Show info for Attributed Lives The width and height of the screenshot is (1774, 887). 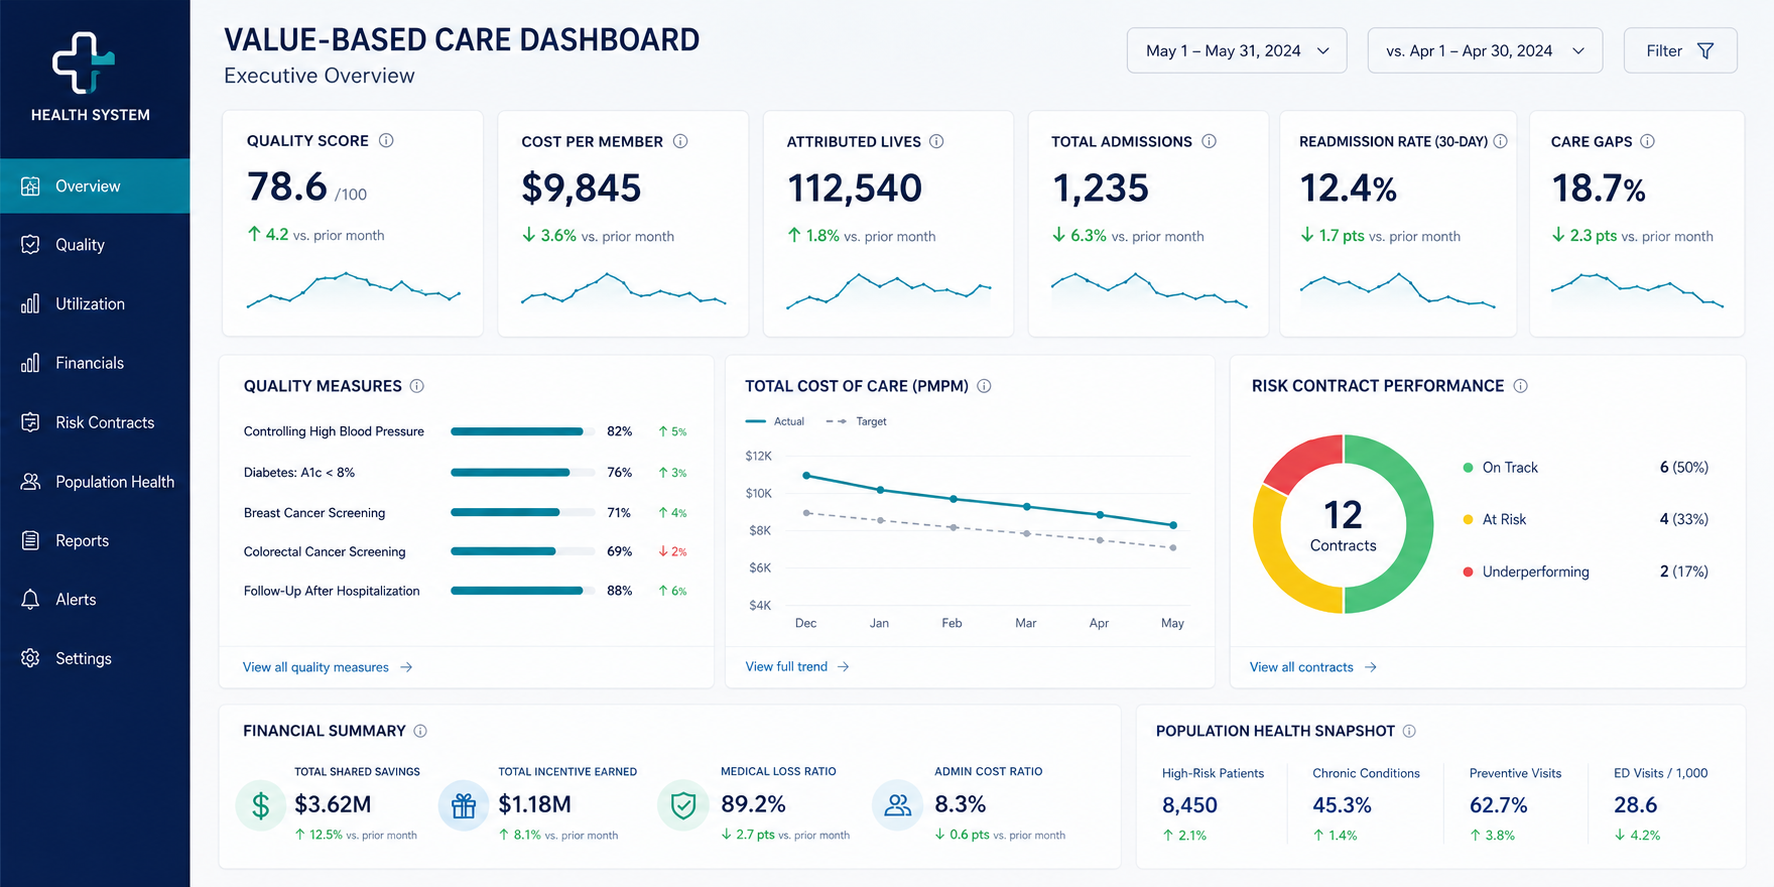[936, 141]
